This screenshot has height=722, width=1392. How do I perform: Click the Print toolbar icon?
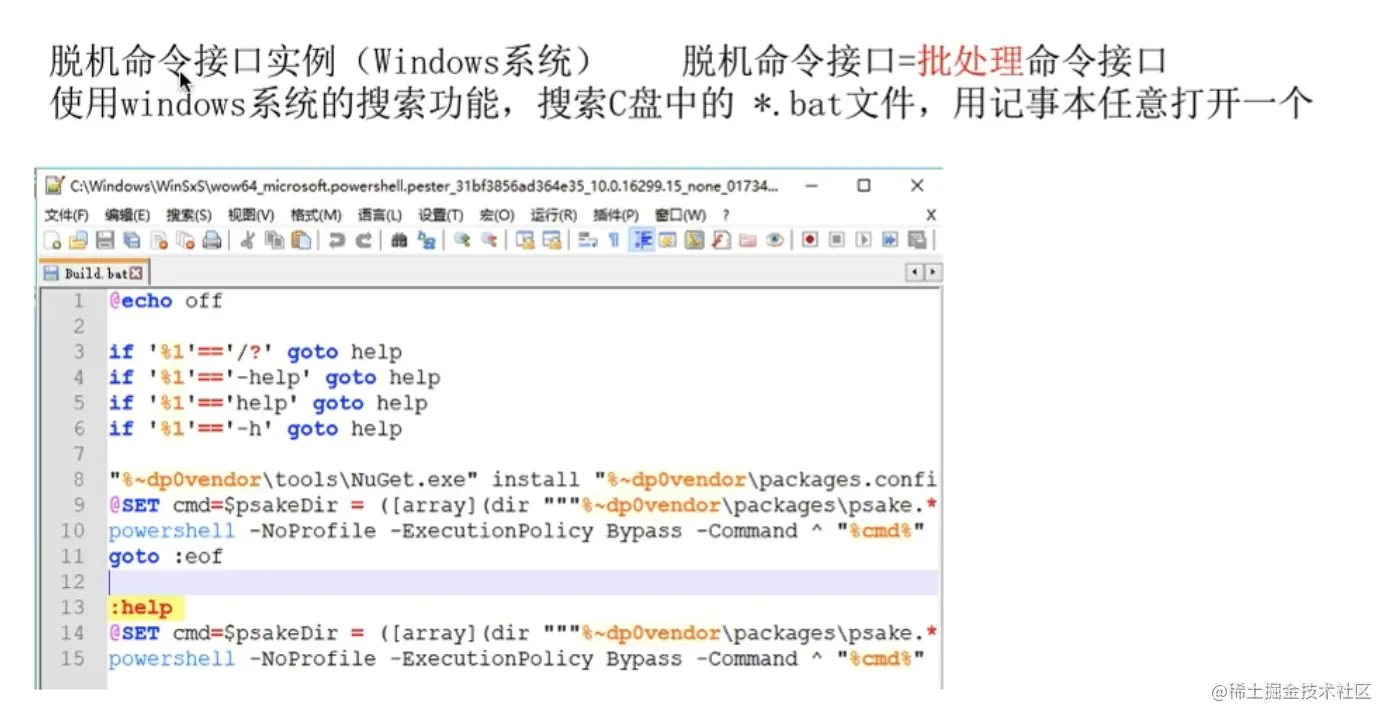click(x=211, y=240)
